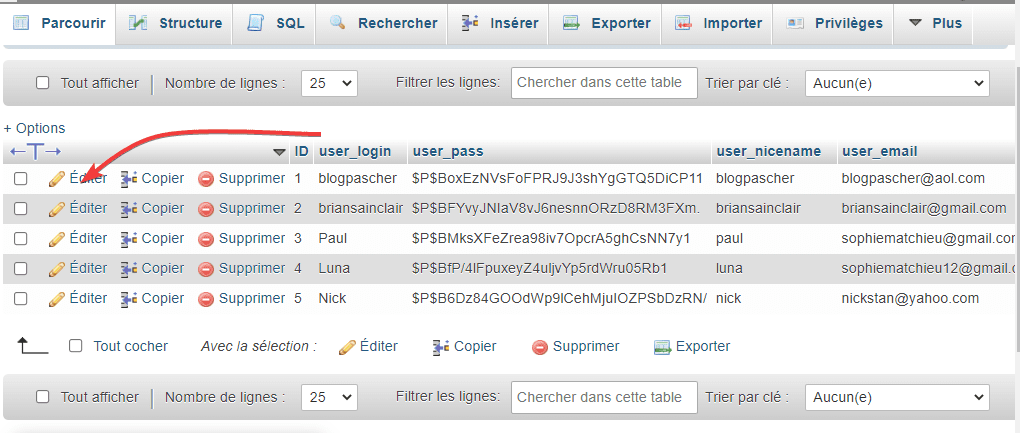Select the checkbox for row Nick
This screenshot has width=1020, height=433.
point(21,298)
